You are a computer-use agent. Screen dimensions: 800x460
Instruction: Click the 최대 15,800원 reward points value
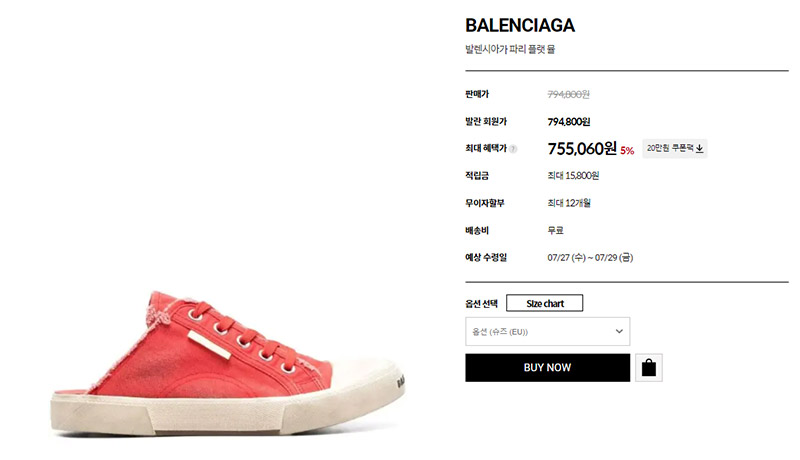pyautogui.click(x=573, y=176)
